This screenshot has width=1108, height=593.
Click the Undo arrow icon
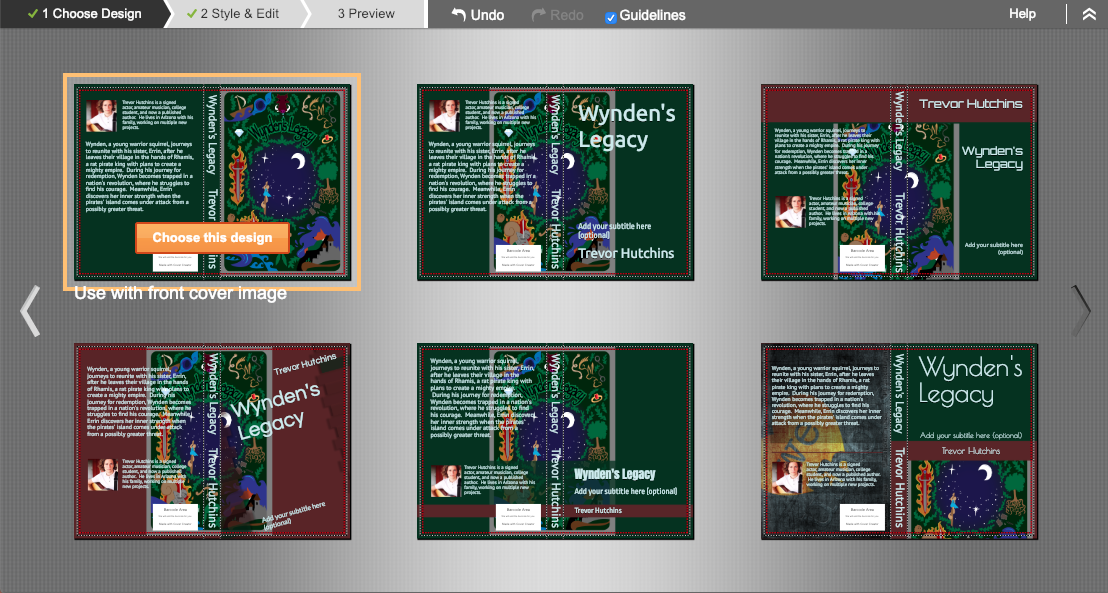pyautogui.click(x=459, y=14)
